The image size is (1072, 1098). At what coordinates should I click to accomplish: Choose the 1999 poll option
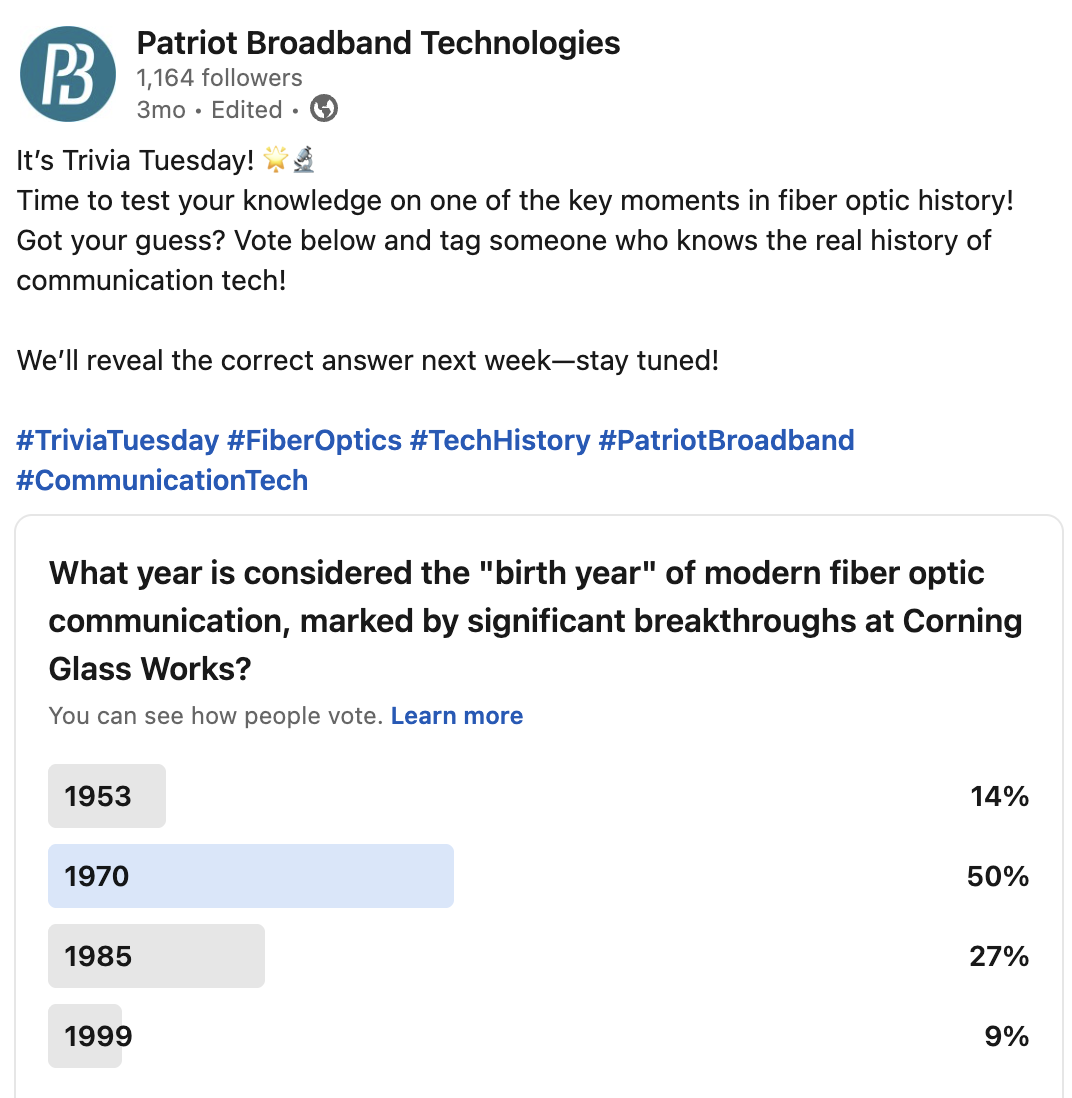click(538, 1036)
